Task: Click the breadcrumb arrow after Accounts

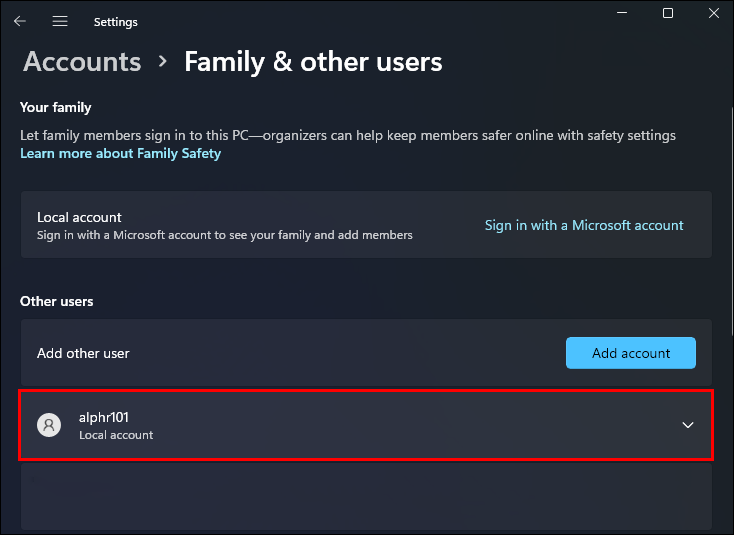Action: [163, 62]
